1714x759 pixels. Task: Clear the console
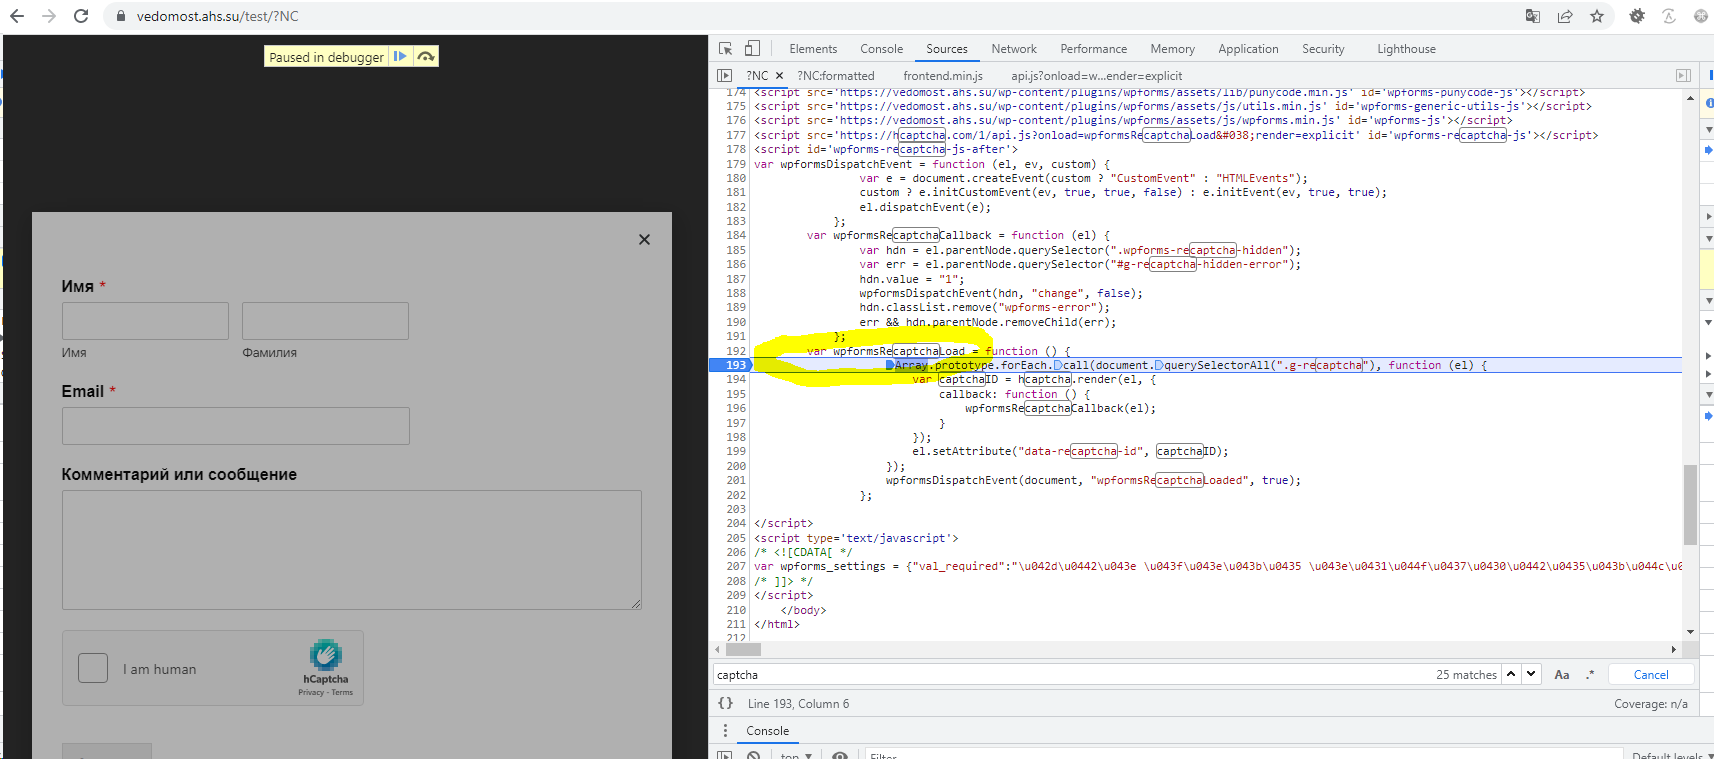753,756
